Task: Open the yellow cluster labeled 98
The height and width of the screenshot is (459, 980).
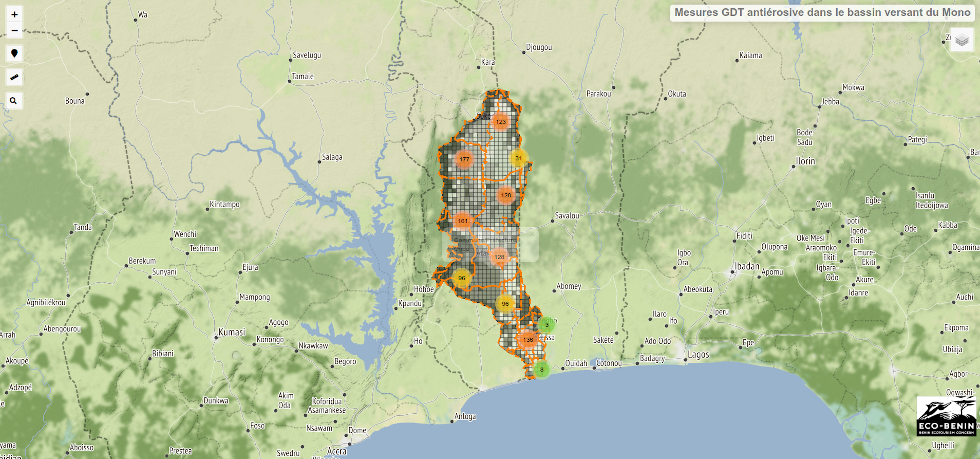Action: tap(505, 304)
